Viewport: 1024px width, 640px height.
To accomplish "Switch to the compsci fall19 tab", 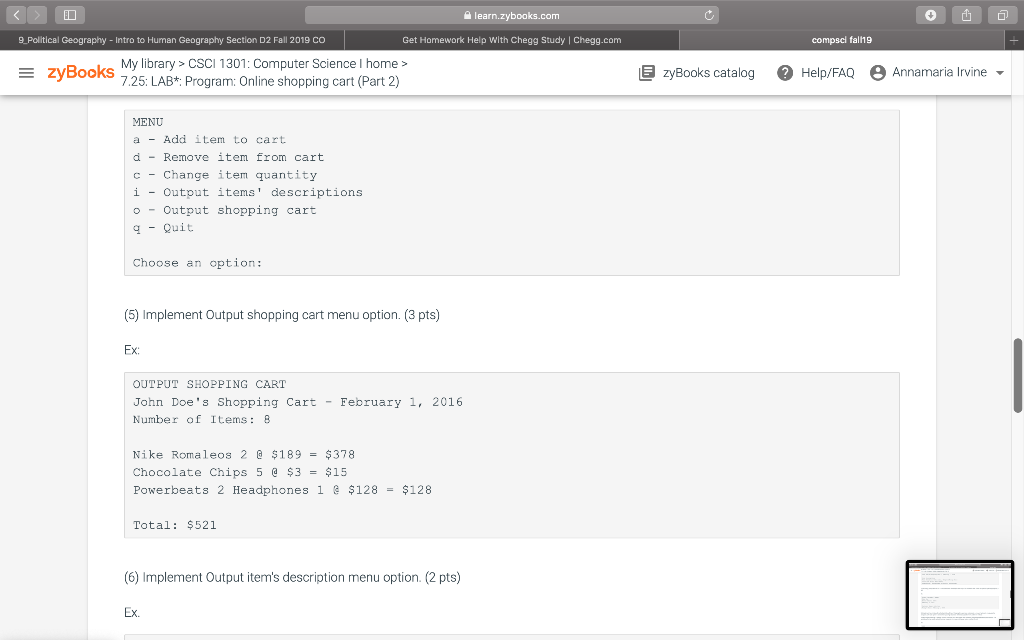I will [842, 38].
